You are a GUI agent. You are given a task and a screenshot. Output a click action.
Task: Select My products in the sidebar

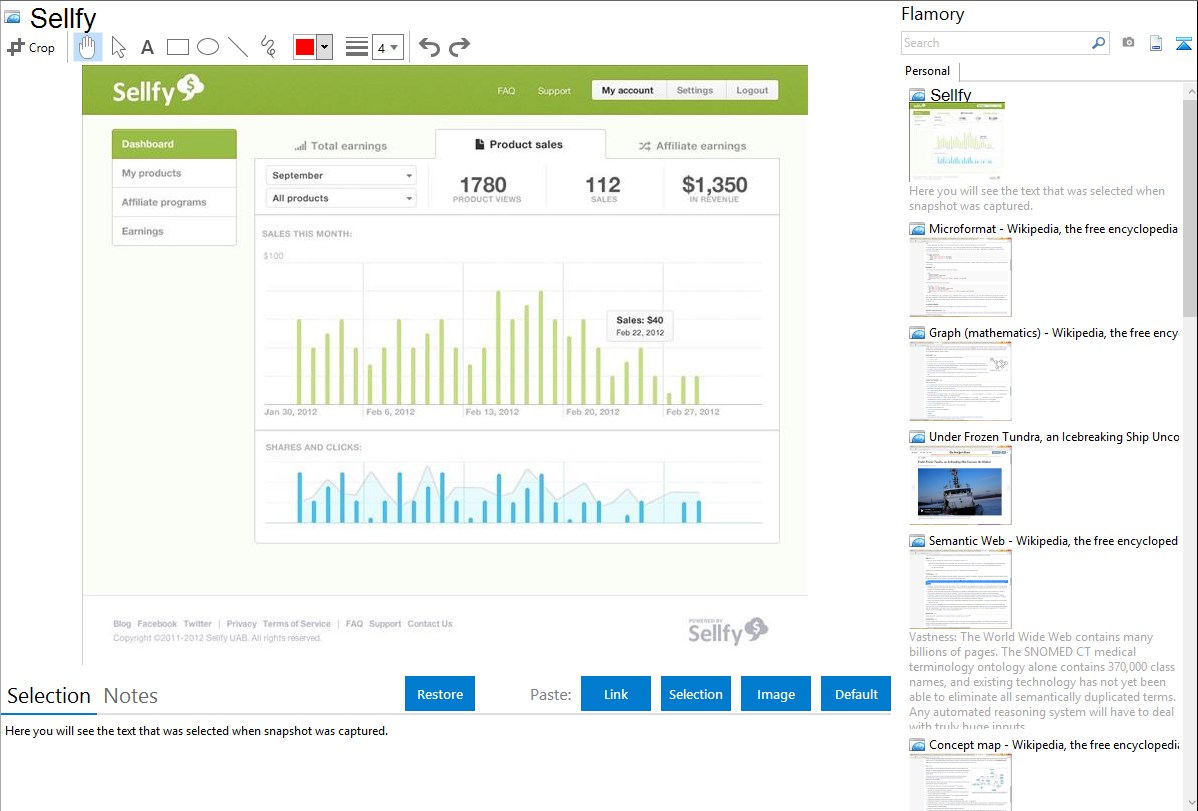(x=174, y=173)
